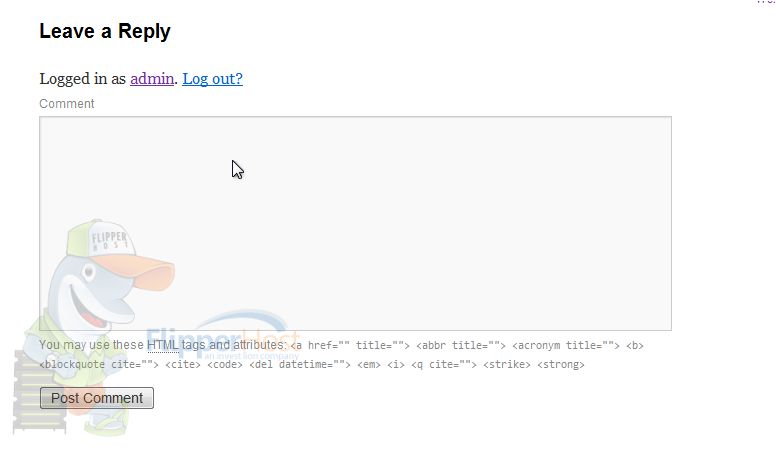The width and height of the screenshot is (776, 450).
Task: Click the server rack illustration
Action: [x=40, y=391]
